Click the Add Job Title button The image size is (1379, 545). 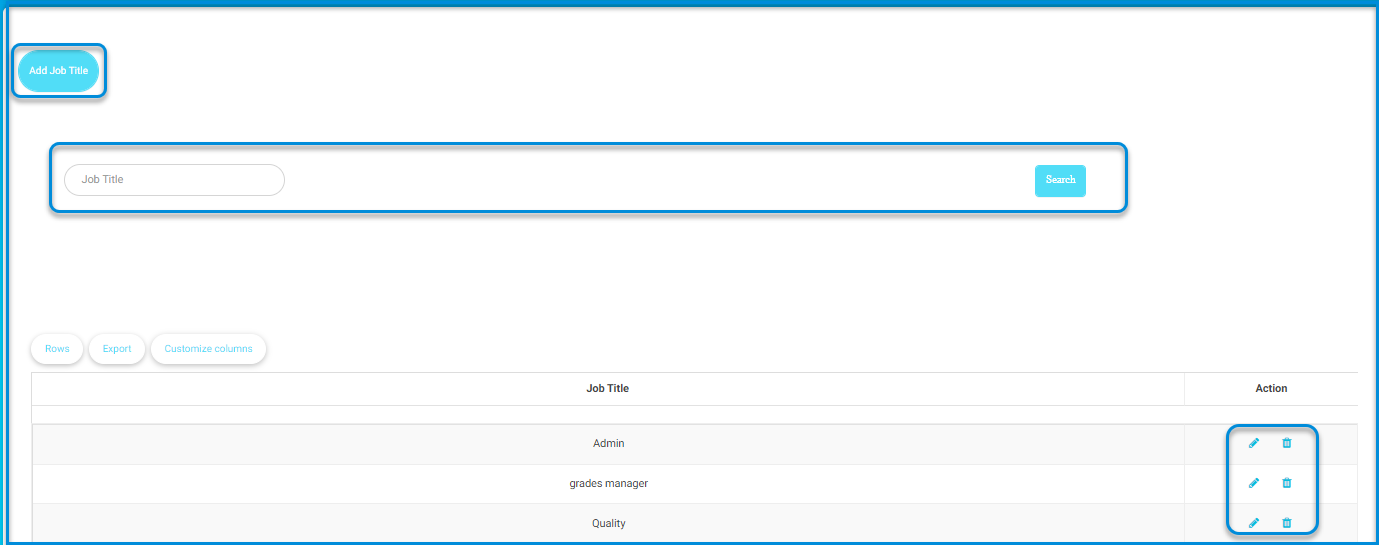(x=58, y=71)
